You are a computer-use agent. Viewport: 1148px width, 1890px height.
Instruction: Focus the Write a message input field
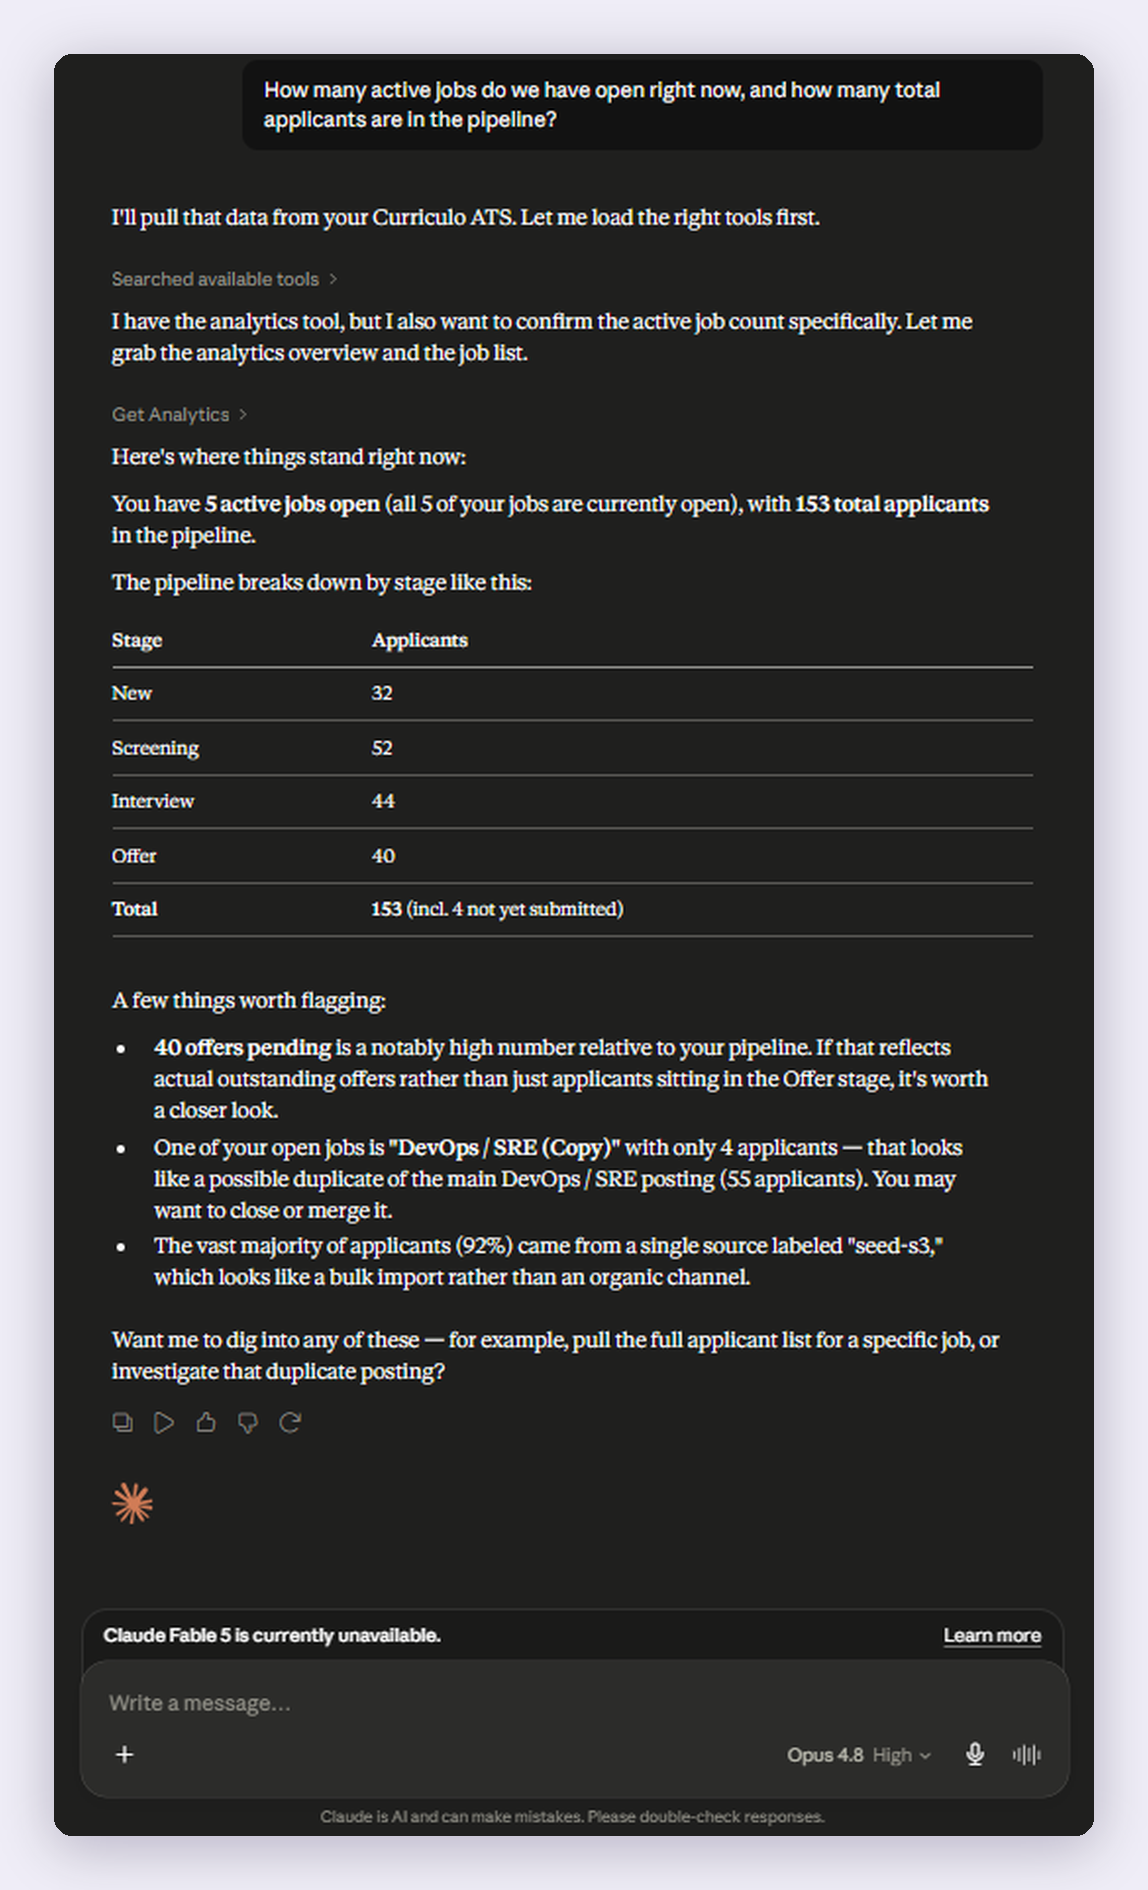pyautogui.click(x=574, y=1703)
